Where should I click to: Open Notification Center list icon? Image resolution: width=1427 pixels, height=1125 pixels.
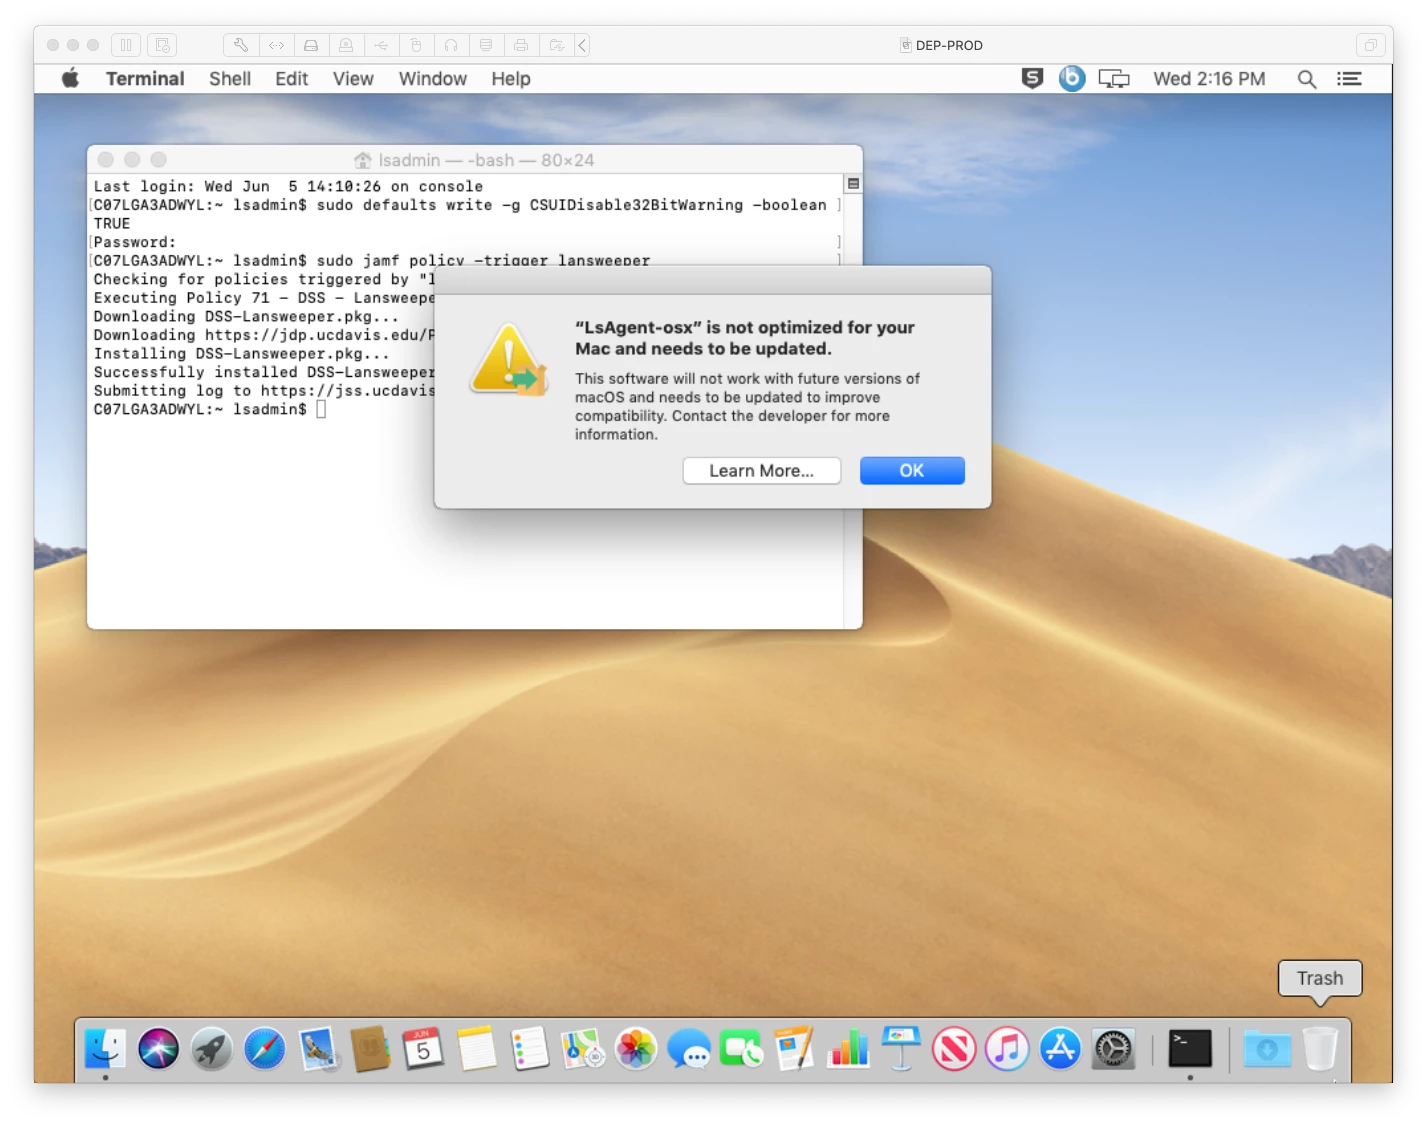[1349, 78]
